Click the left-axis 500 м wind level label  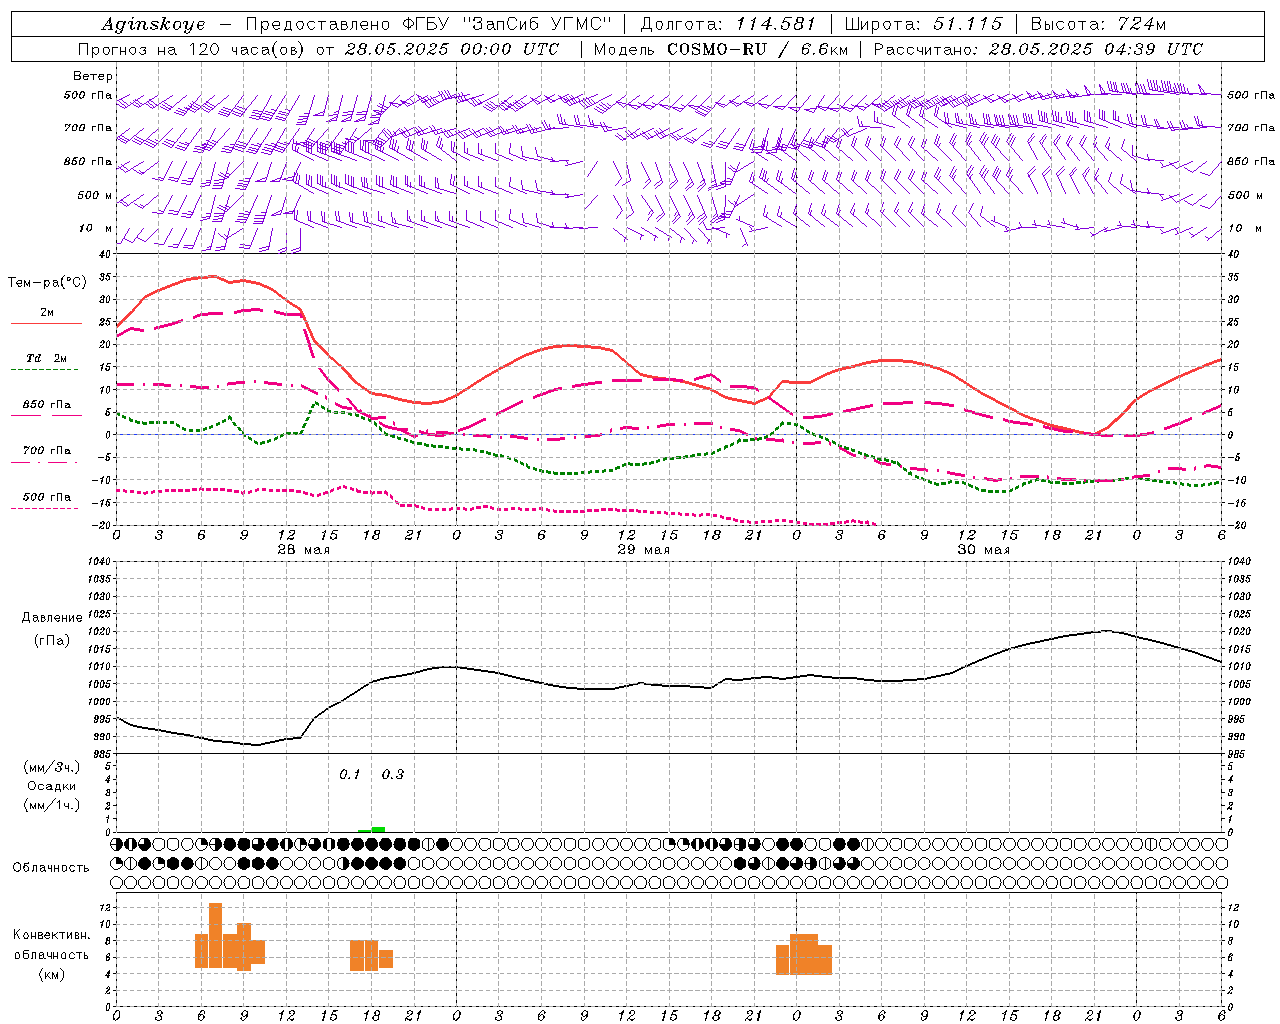(x=95, y=195)
